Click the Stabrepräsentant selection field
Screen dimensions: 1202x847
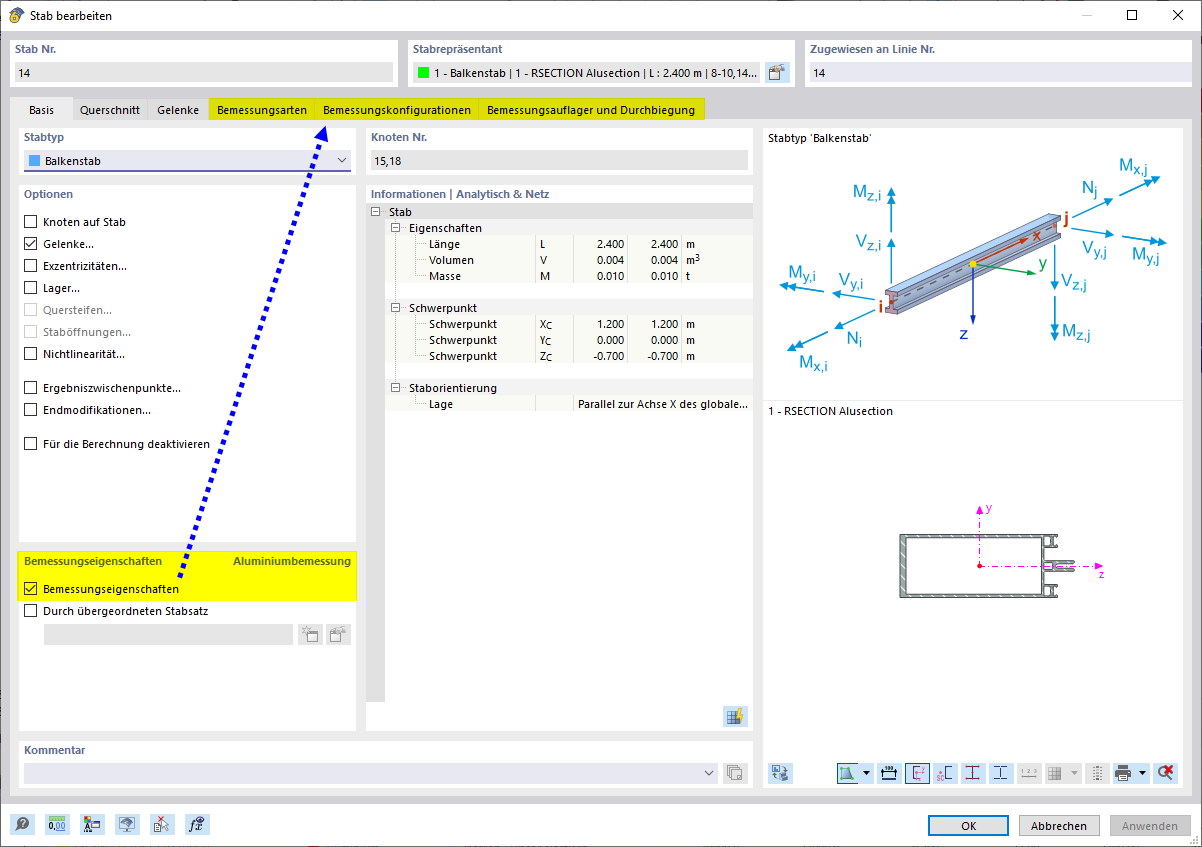pos(587,72)
